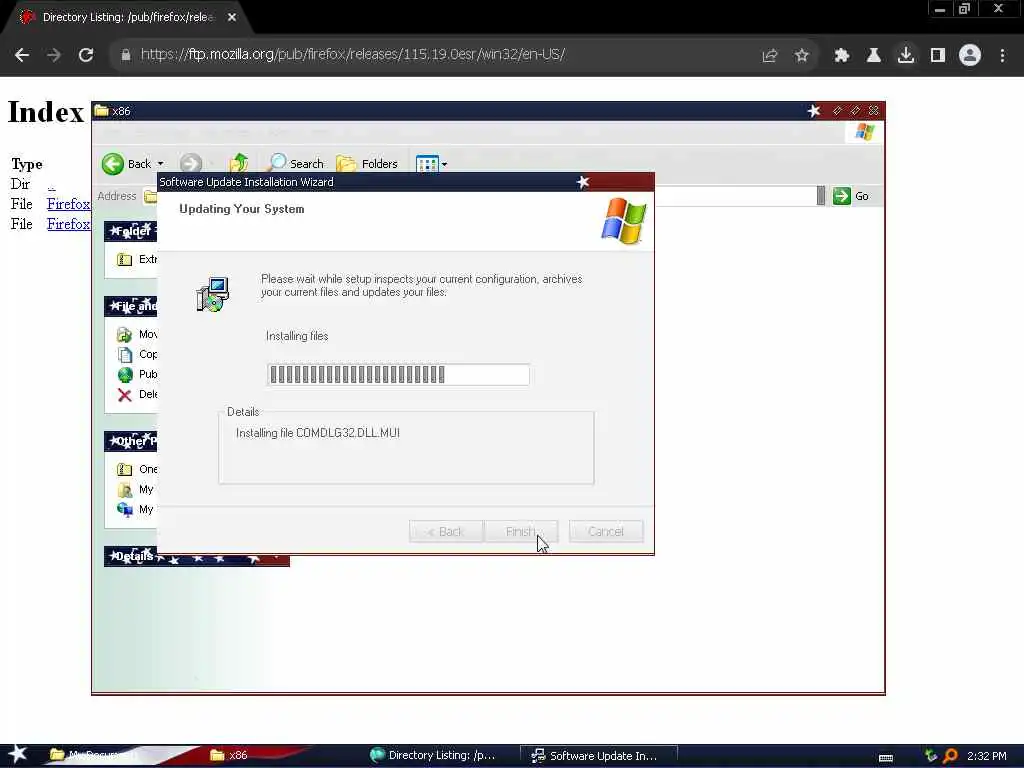
Task: Open Search in the x86 explorer toolbar
Action: coord(296,163)
